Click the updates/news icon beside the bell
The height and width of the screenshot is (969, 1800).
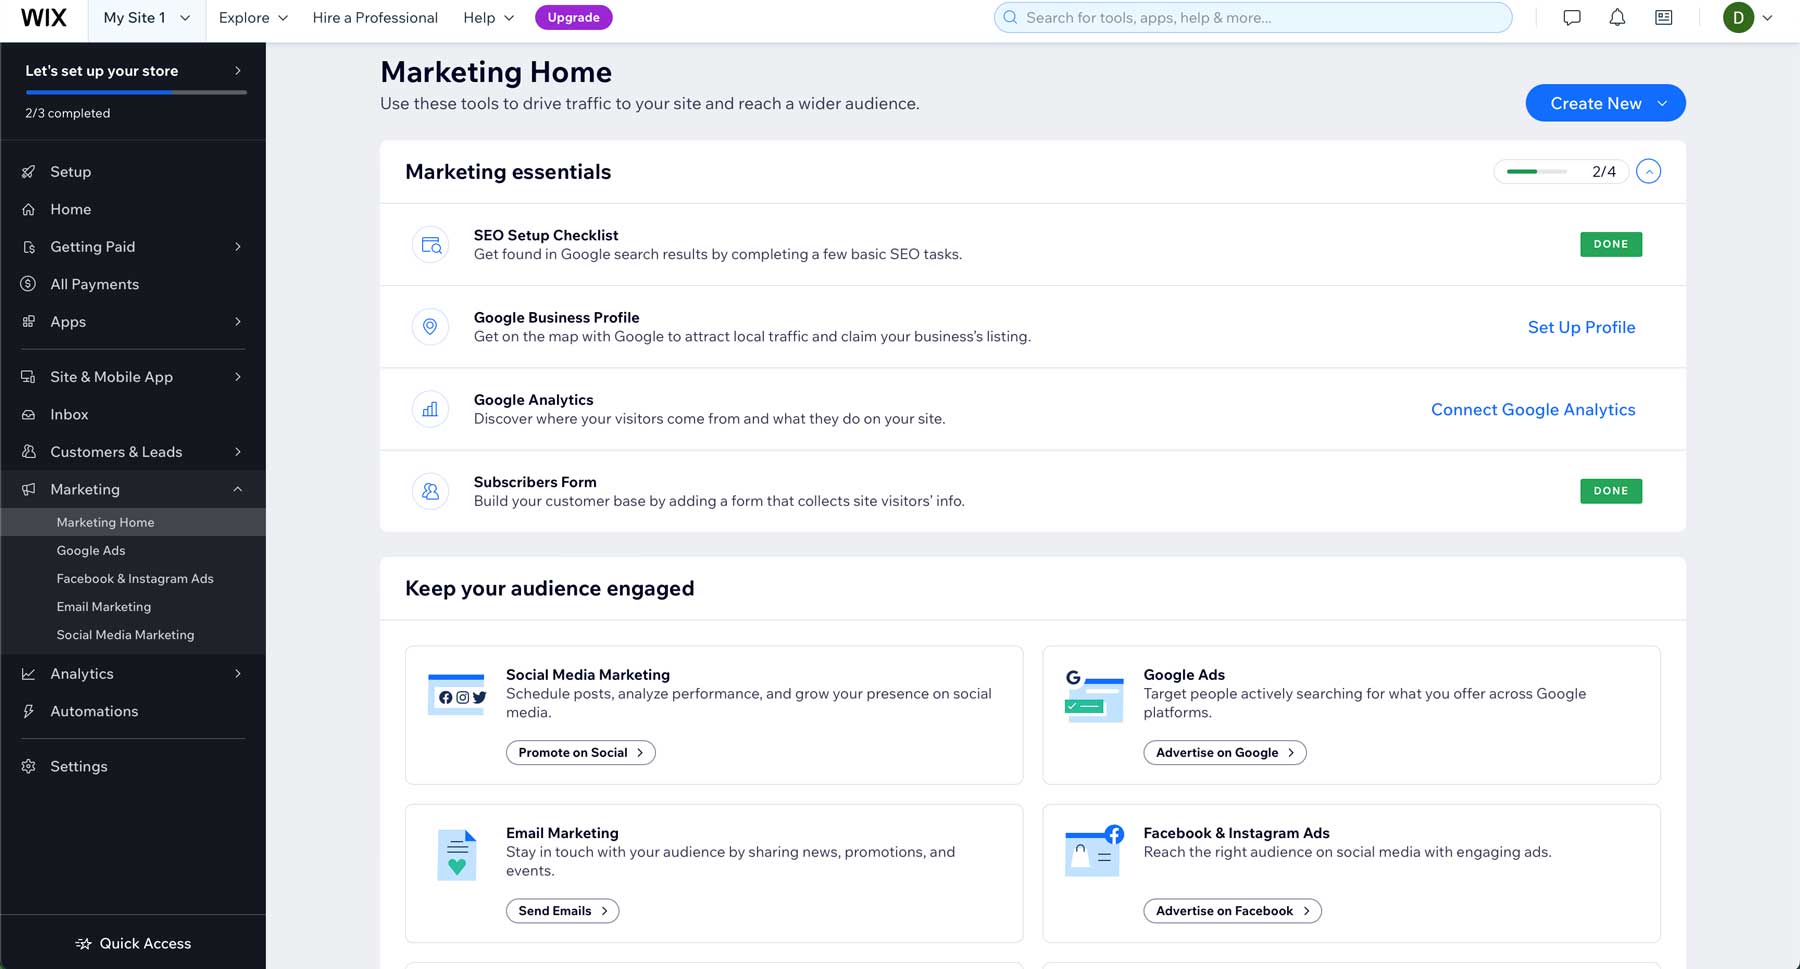pyautogui.click(x=1662, y=17)
